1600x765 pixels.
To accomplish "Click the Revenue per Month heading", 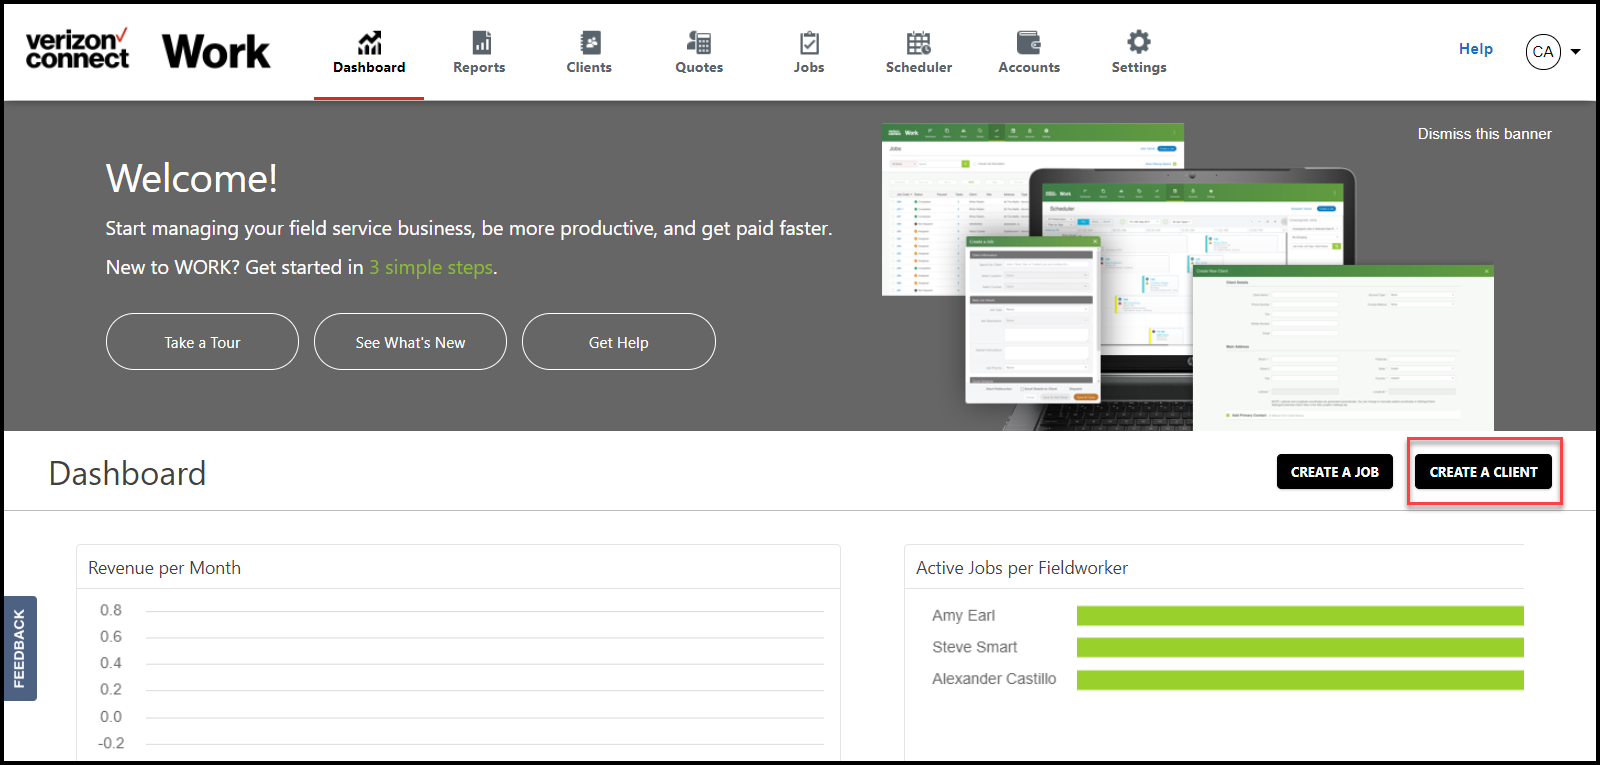I will tap(164, 568).
